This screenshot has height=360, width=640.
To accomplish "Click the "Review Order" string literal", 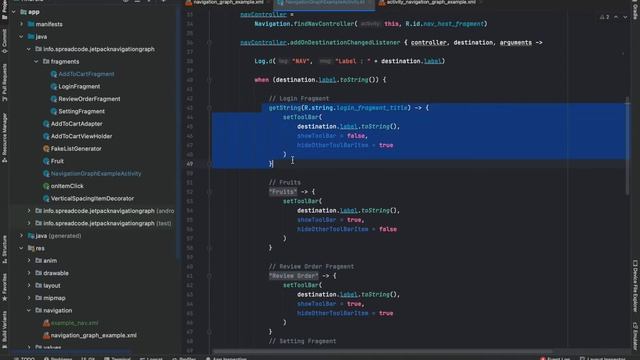I will click(x=293, y=276).
